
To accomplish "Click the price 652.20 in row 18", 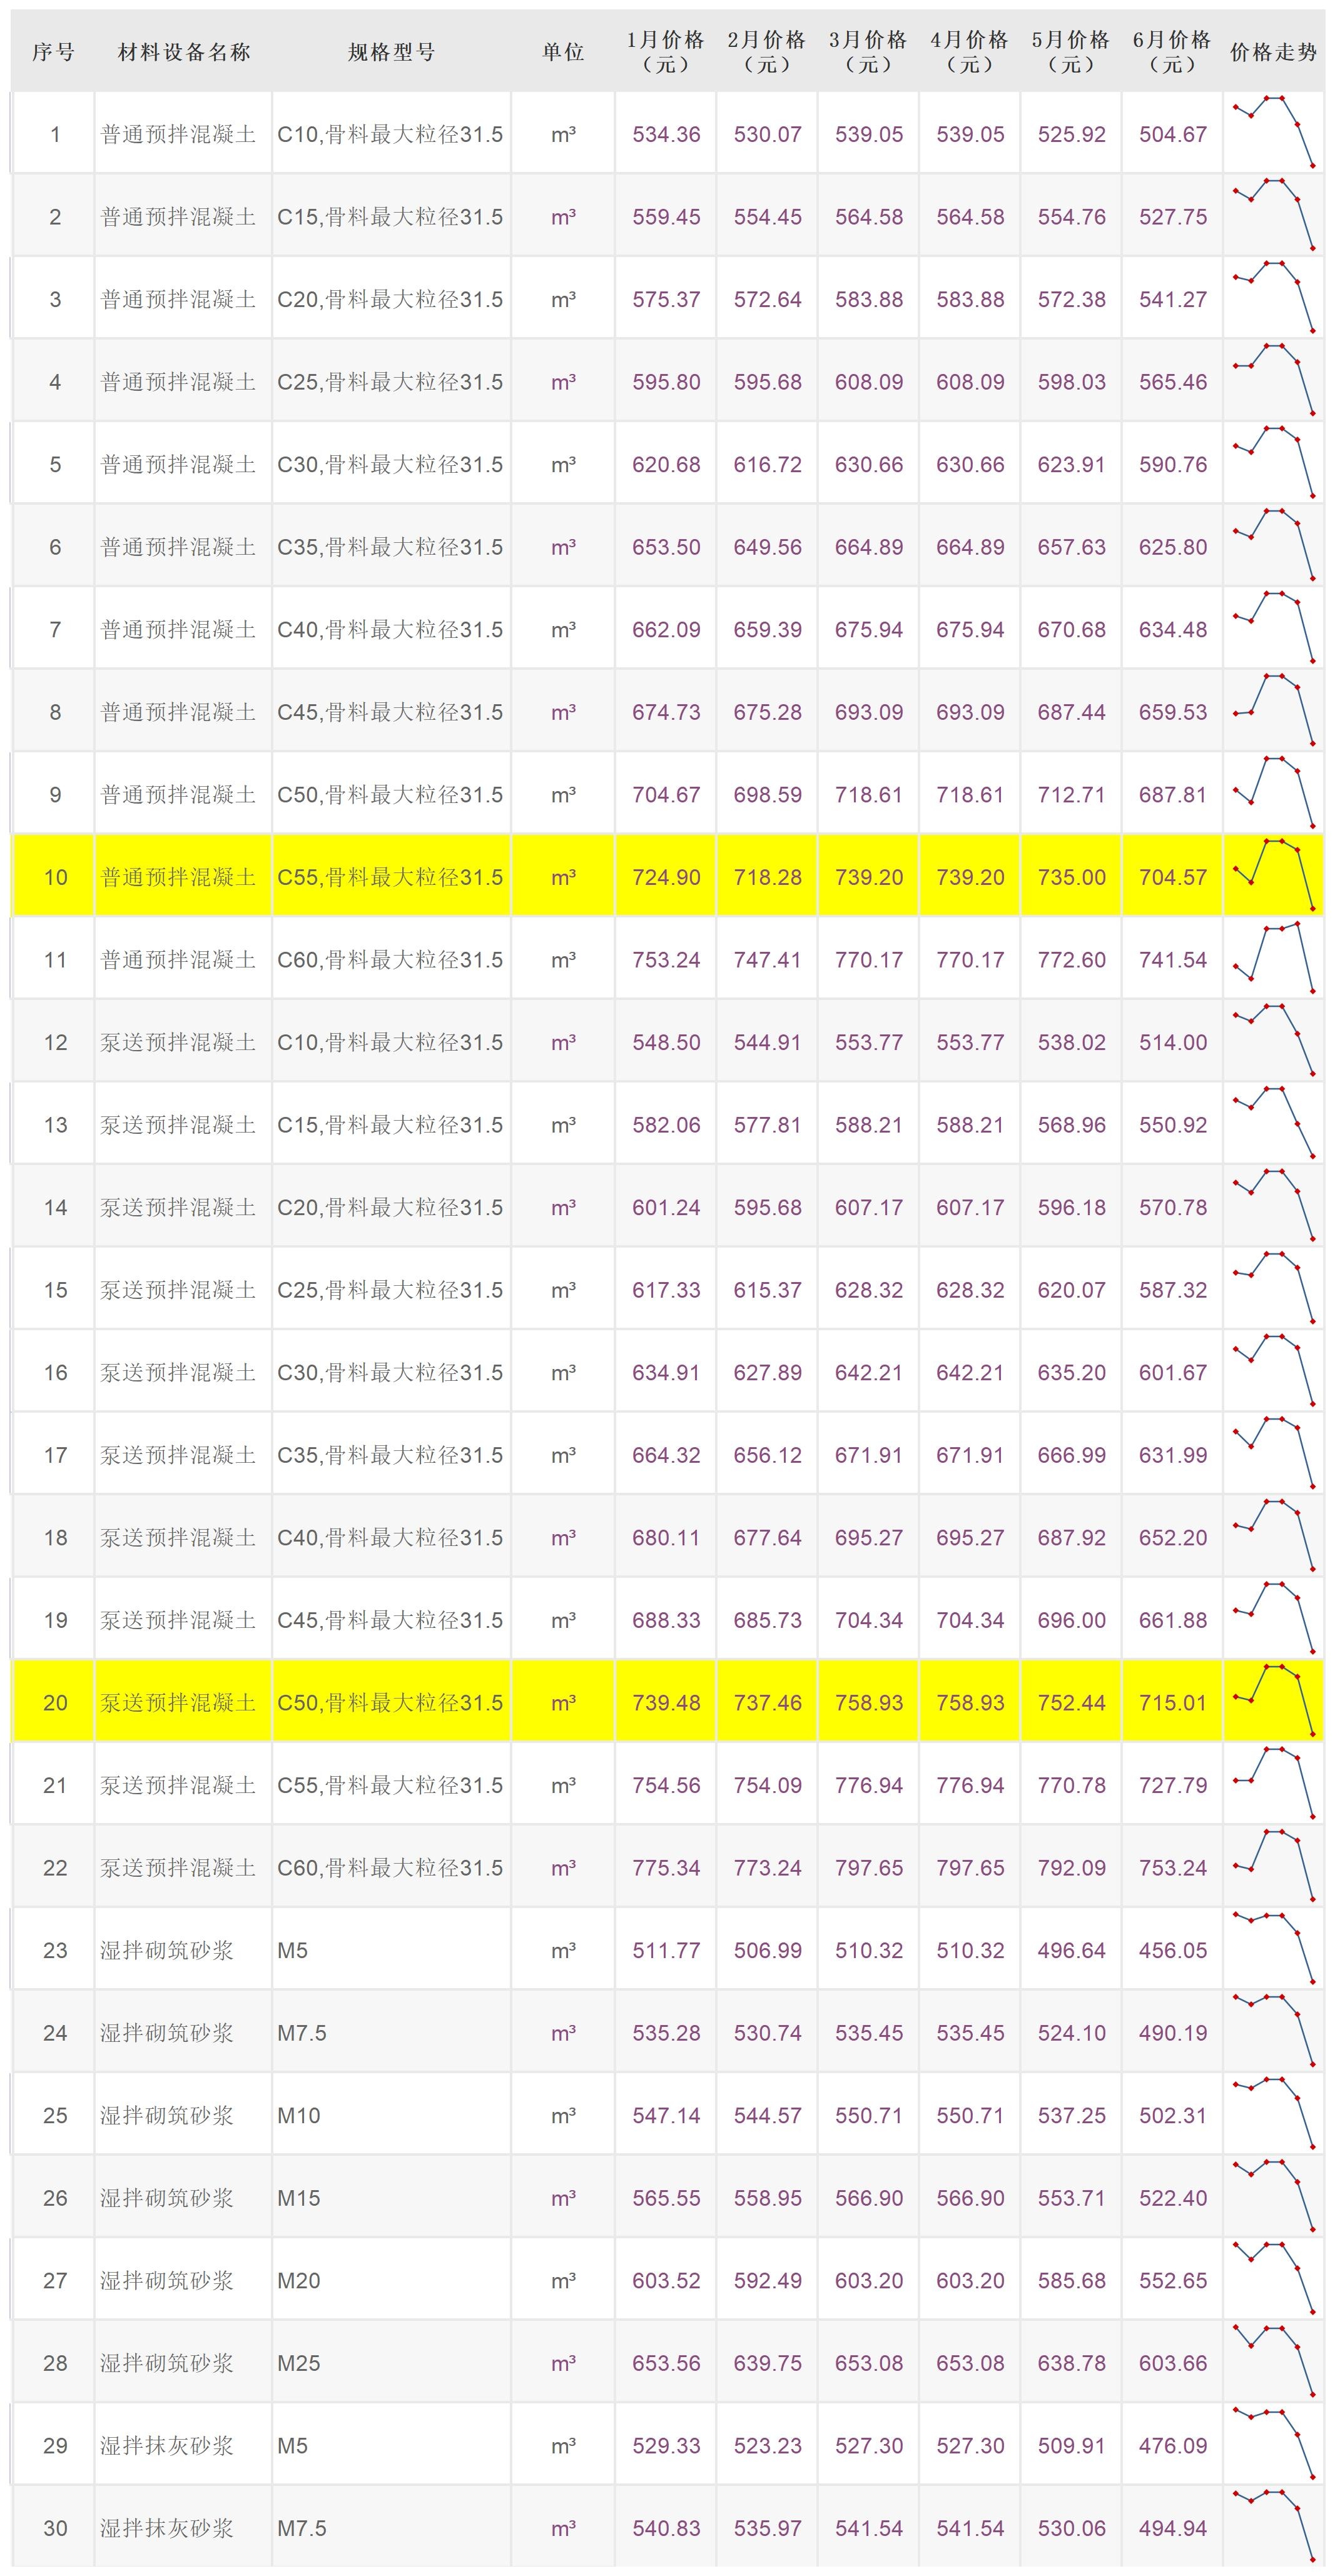I will click(1172, 1537).
